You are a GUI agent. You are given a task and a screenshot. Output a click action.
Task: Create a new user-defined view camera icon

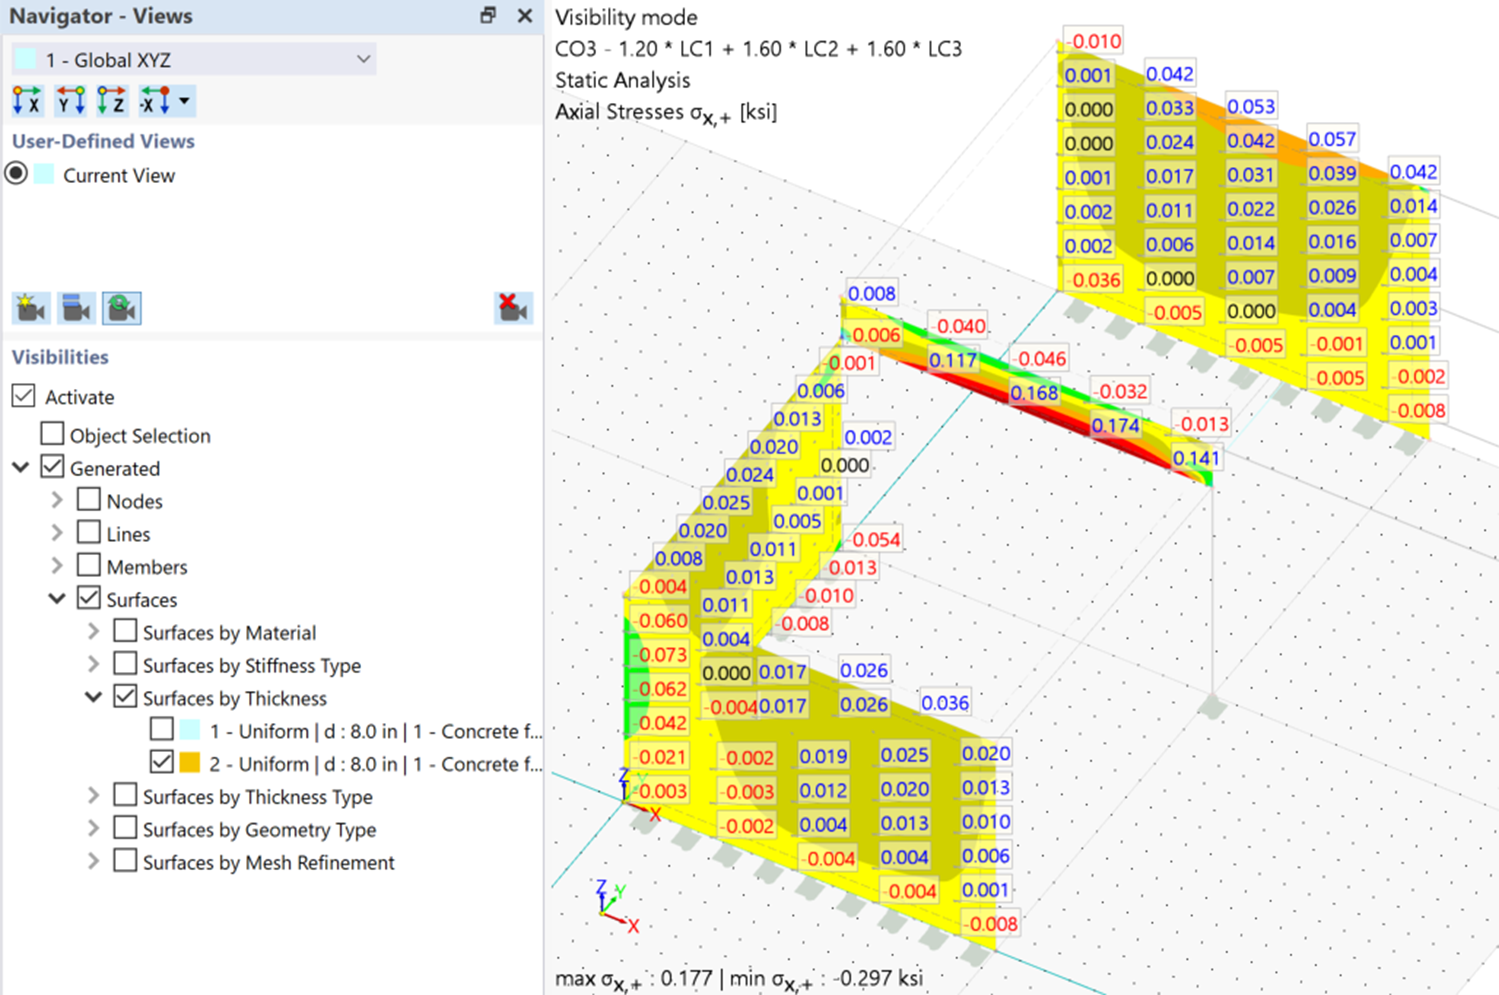pyautogui.click(x=31, y=308)
